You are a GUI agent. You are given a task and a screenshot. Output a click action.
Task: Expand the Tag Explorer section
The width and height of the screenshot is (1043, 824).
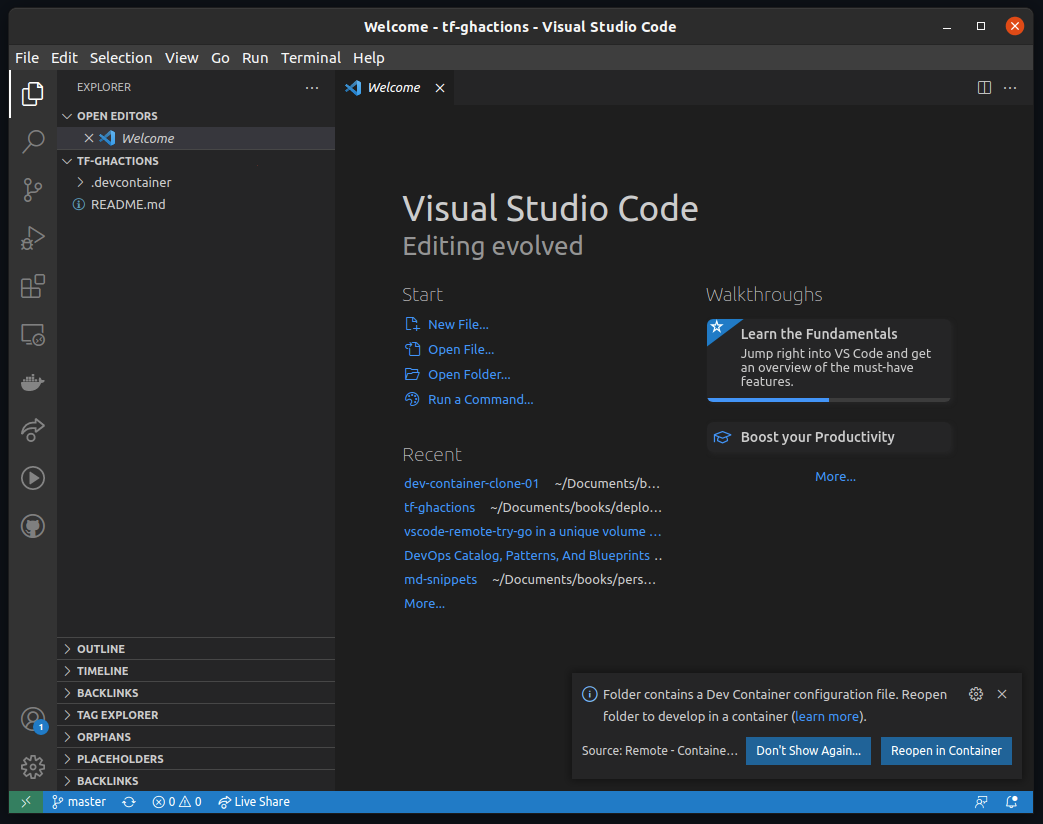pos(196,715)
